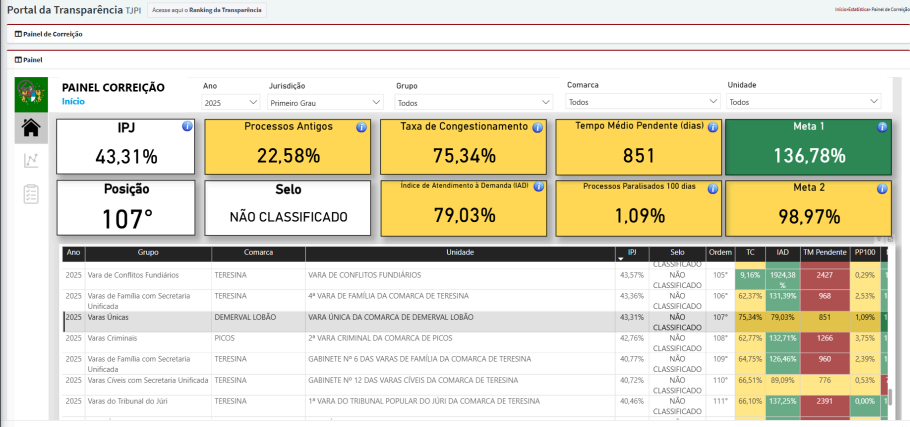The height and width of the screenshot is (427, 910).
Task: Click the TJPI coat of arms logo
Action: pyautogui.click(x=31, y=95)
